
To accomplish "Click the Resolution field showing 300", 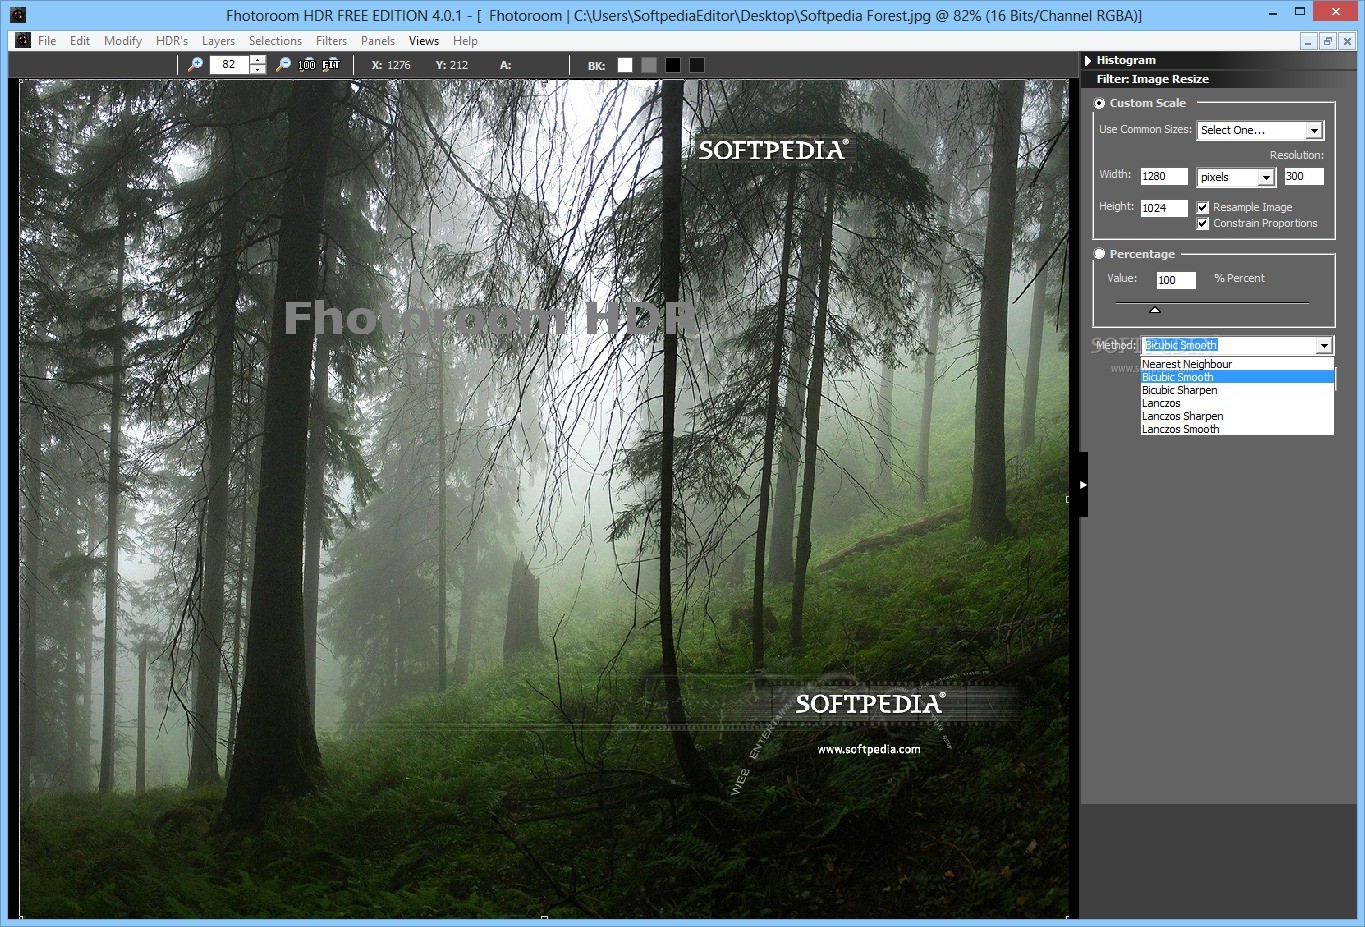I will point(1304,176).
